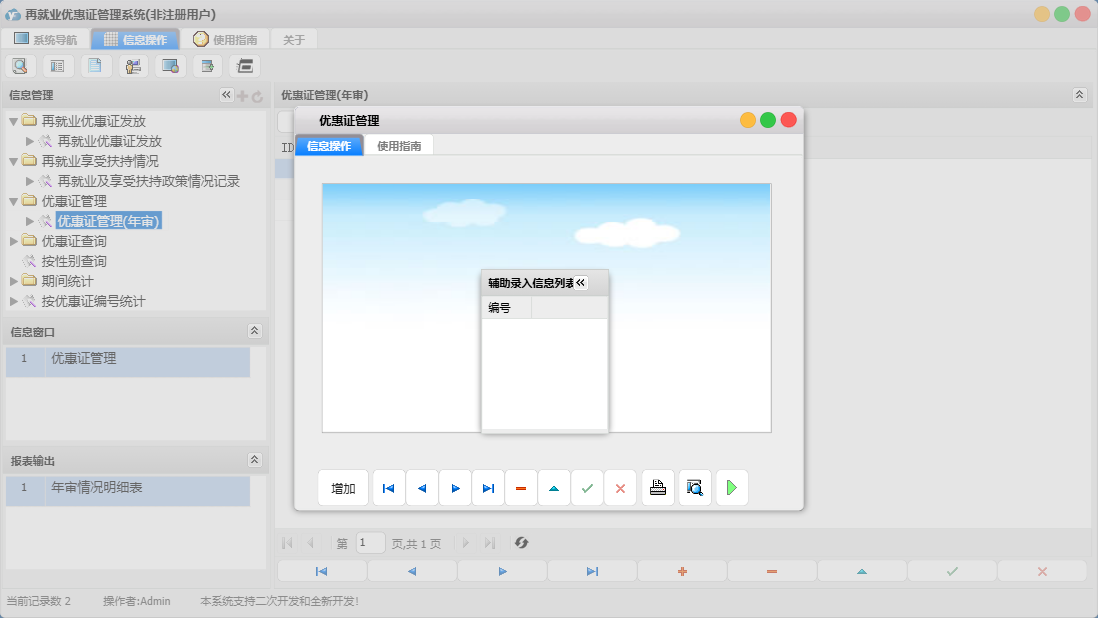1098x618 pixels.
Task: Click the magnifier search icon in the top toolbar
Action: pyautogui.click(x=20, y=66)
